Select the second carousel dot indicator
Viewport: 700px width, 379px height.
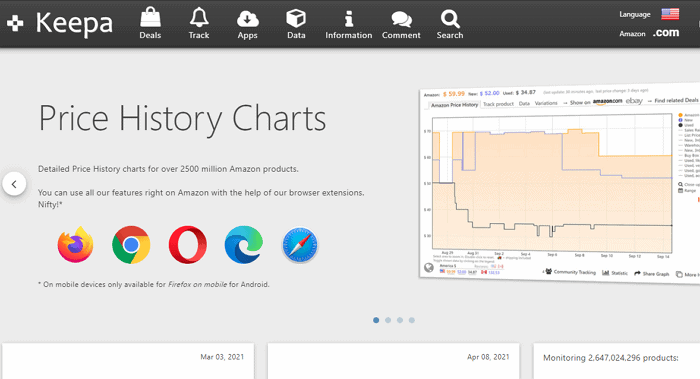click(388, 320)
